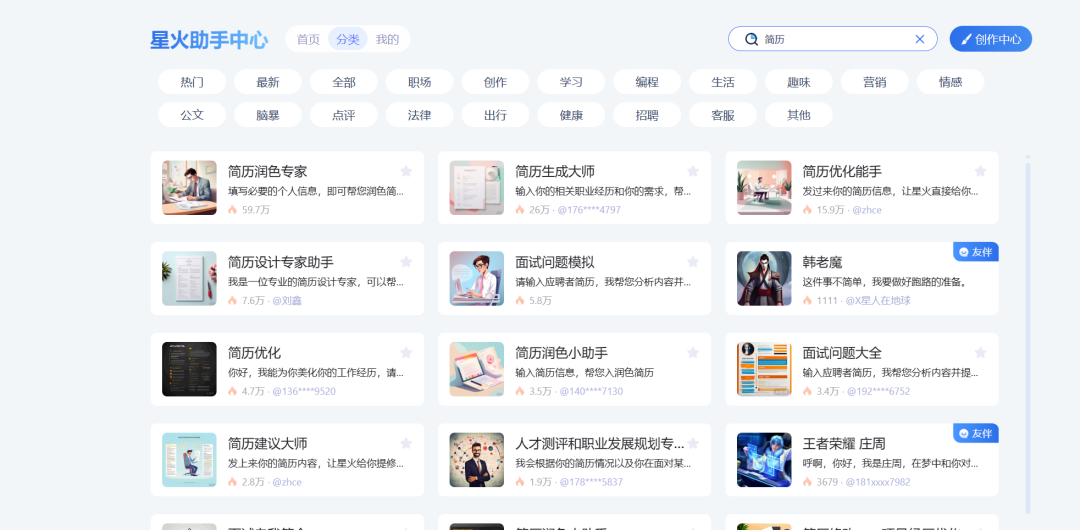Open 韩老魔 character avatar

click(x=764, y=278)
